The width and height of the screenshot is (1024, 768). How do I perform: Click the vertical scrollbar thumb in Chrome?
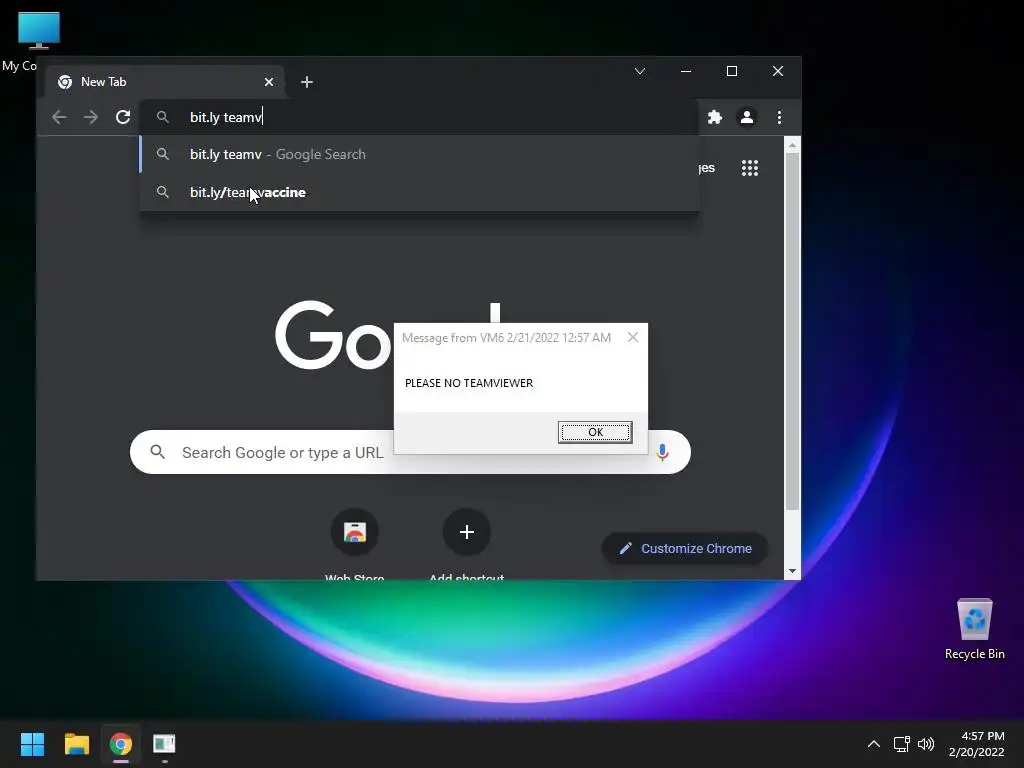792,332
